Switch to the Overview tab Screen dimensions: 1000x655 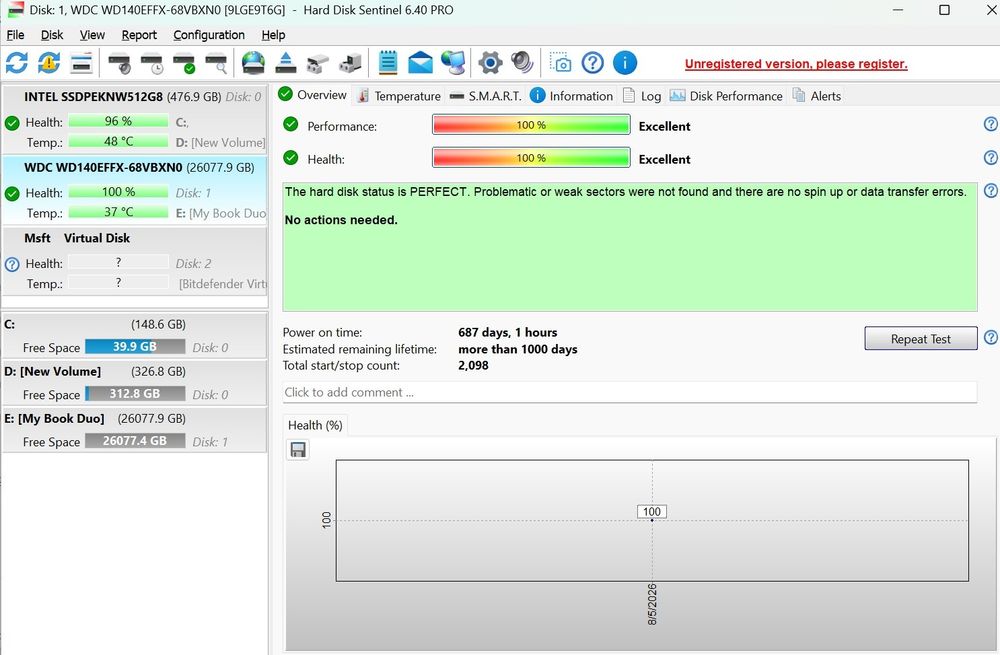(312, 95)
